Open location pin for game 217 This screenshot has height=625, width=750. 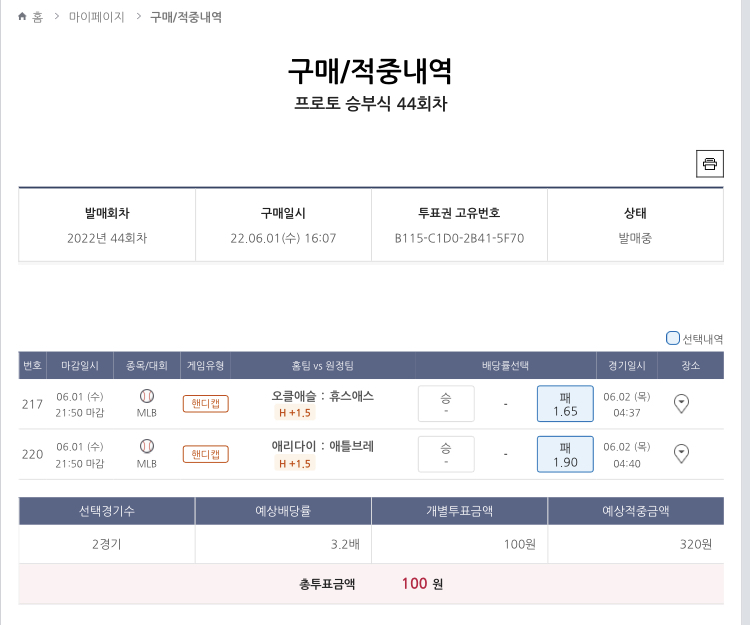(681, 404)
